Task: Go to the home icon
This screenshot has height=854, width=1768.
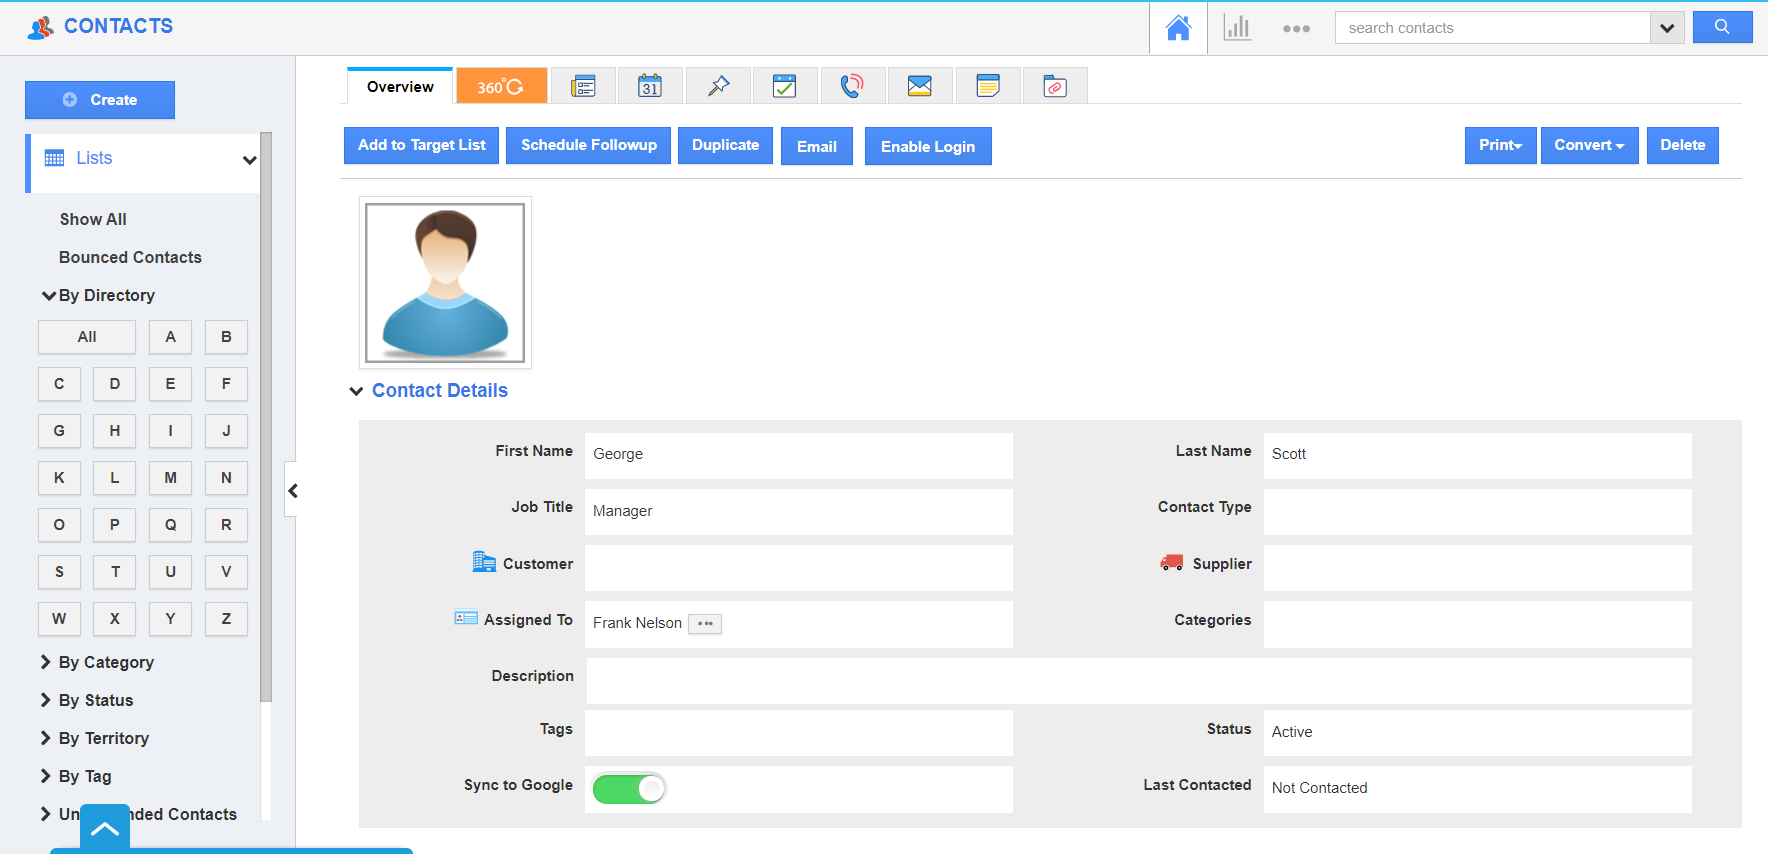Action: click(x=1178, y=28)
